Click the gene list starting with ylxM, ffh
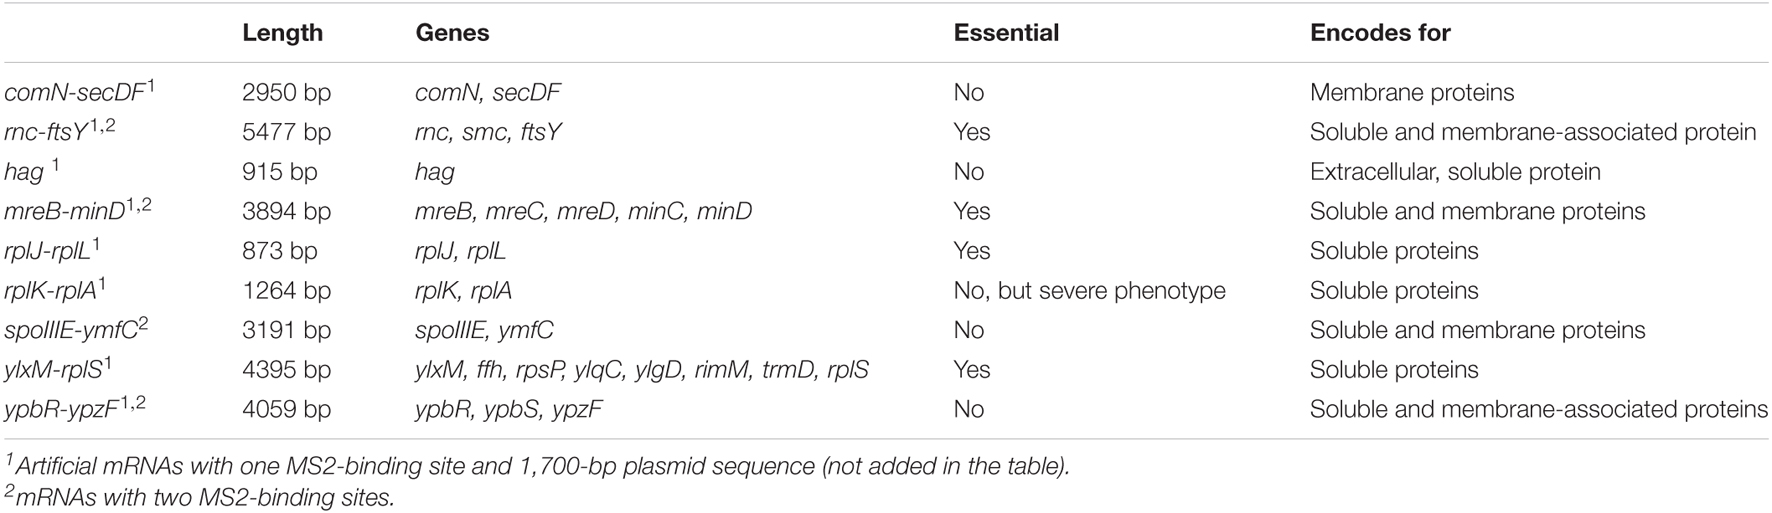The height and width of the screenshot is (513, 1772). [641, 370]
